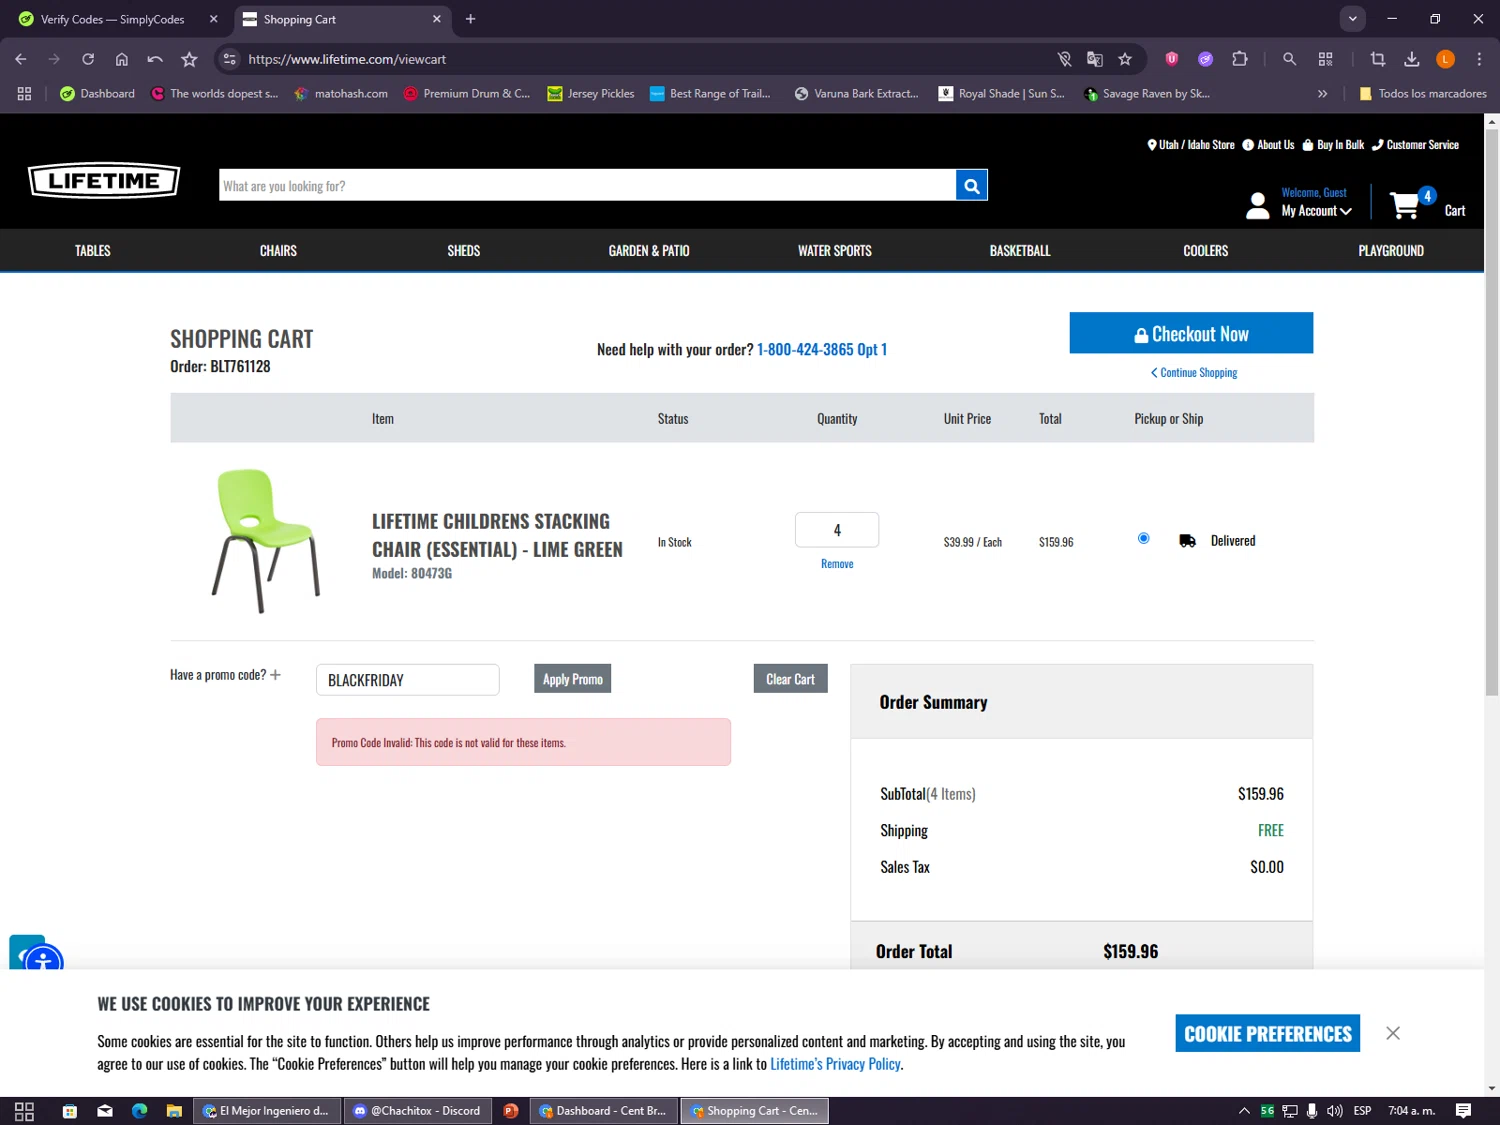The width and height of the screenshot is (1500, 1125).
Task: Go back with browser back arrow
Action: pyautogui.click(x=21, y=59)
